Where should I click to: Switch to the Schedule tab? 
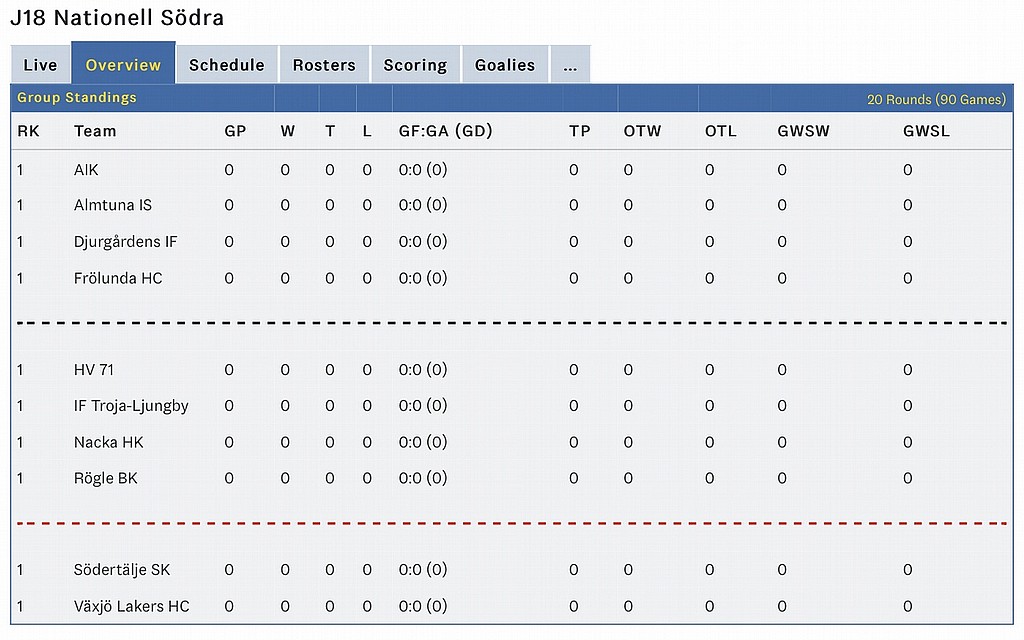[x=227, y=65]
